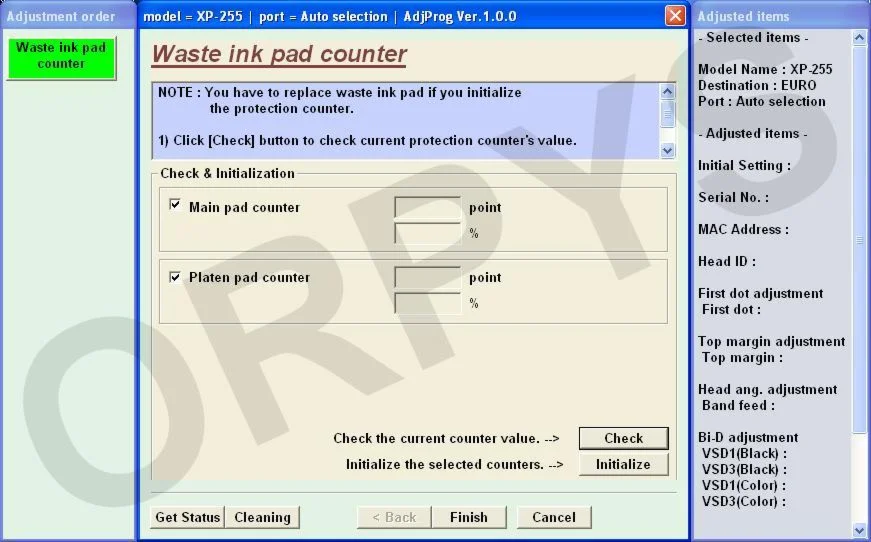
Task: Click the Initialize button
Action: [x=623, y=464]
